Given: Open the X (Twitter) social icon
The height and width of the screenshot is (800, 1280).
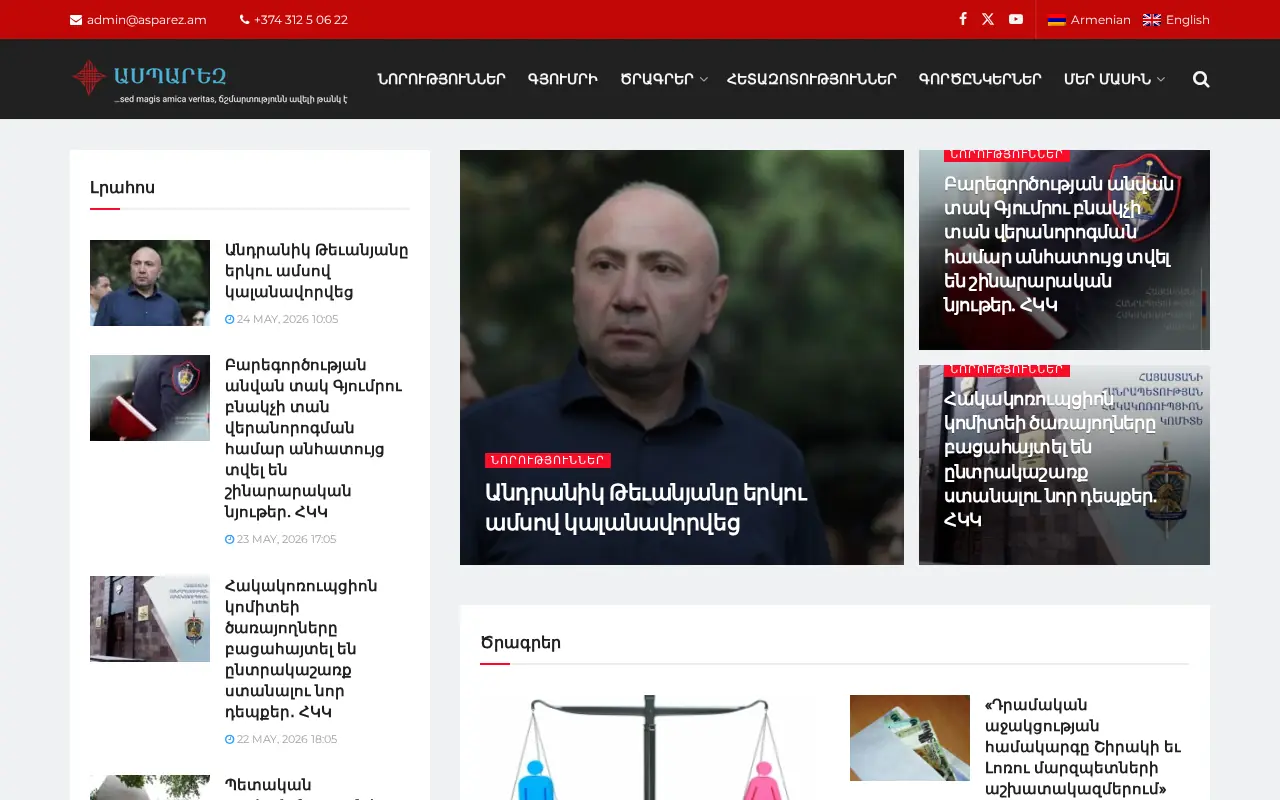Looking at the screenshot, I should coord(988,19).
